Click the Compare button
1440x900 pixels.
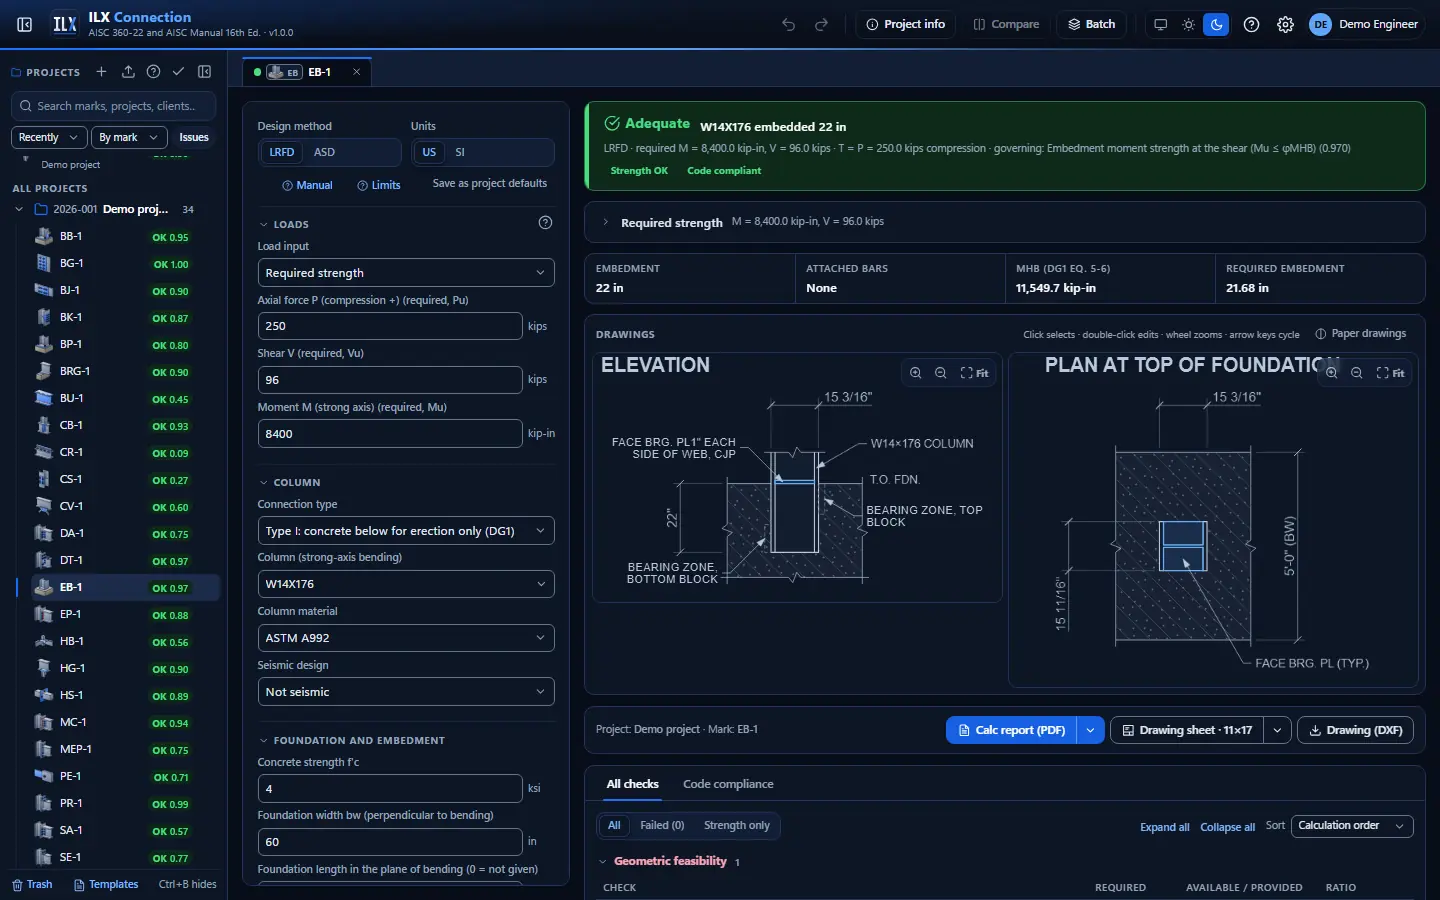tap(1006, 24)
